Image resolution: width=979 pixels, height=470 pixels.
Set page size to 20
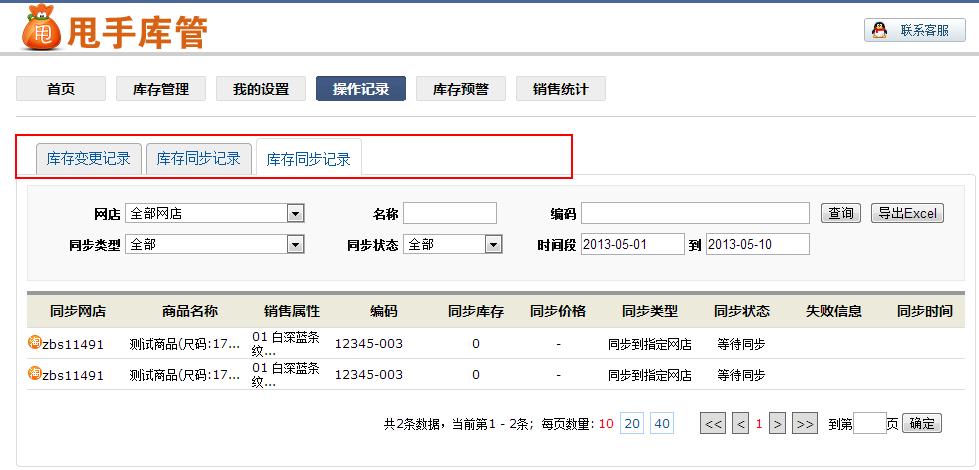[x=632, y=424]
